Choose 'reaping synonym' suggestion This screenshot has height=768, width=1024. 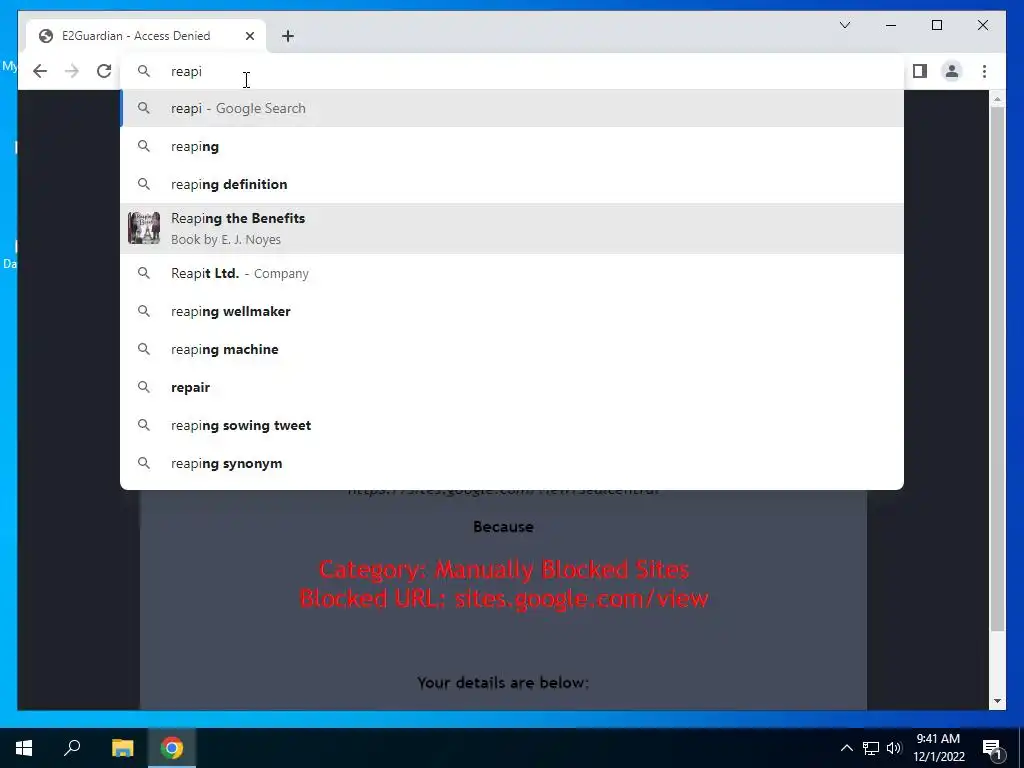click(x=511, y=463)
